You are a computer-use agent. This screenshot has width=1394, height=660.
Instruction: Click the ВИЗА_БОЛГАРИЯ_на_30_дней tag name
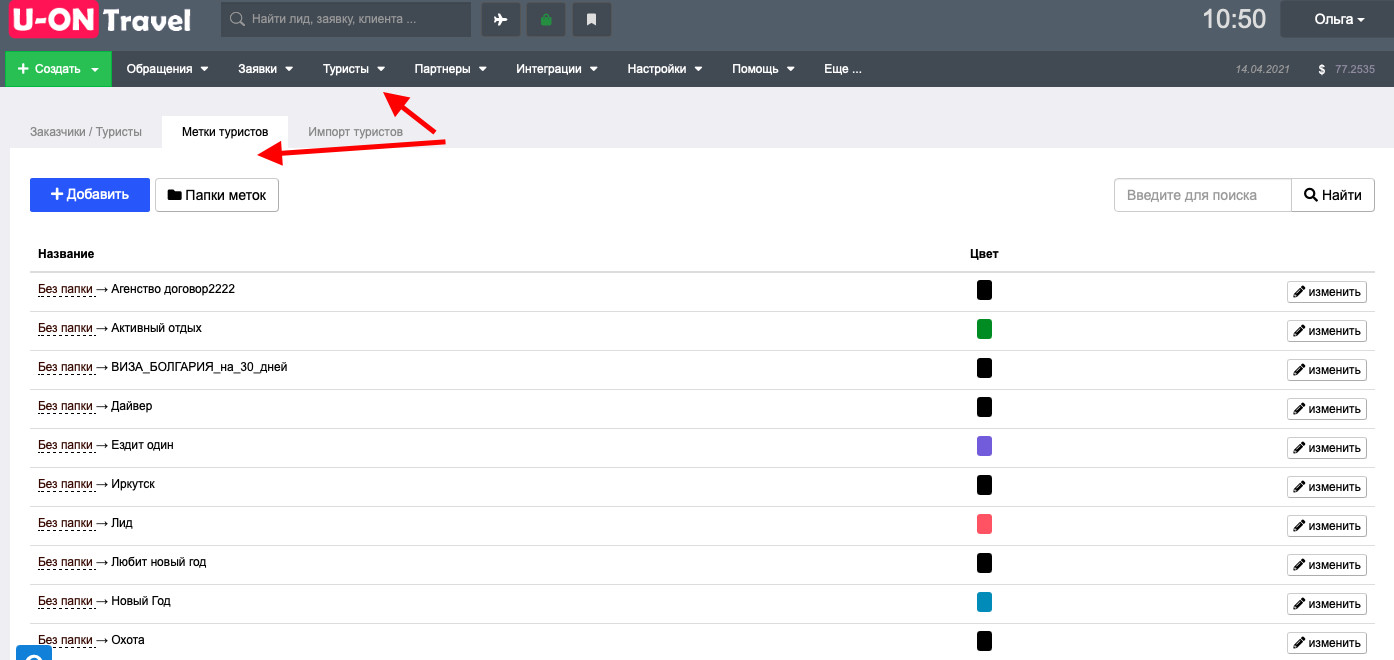coord(199,367)
